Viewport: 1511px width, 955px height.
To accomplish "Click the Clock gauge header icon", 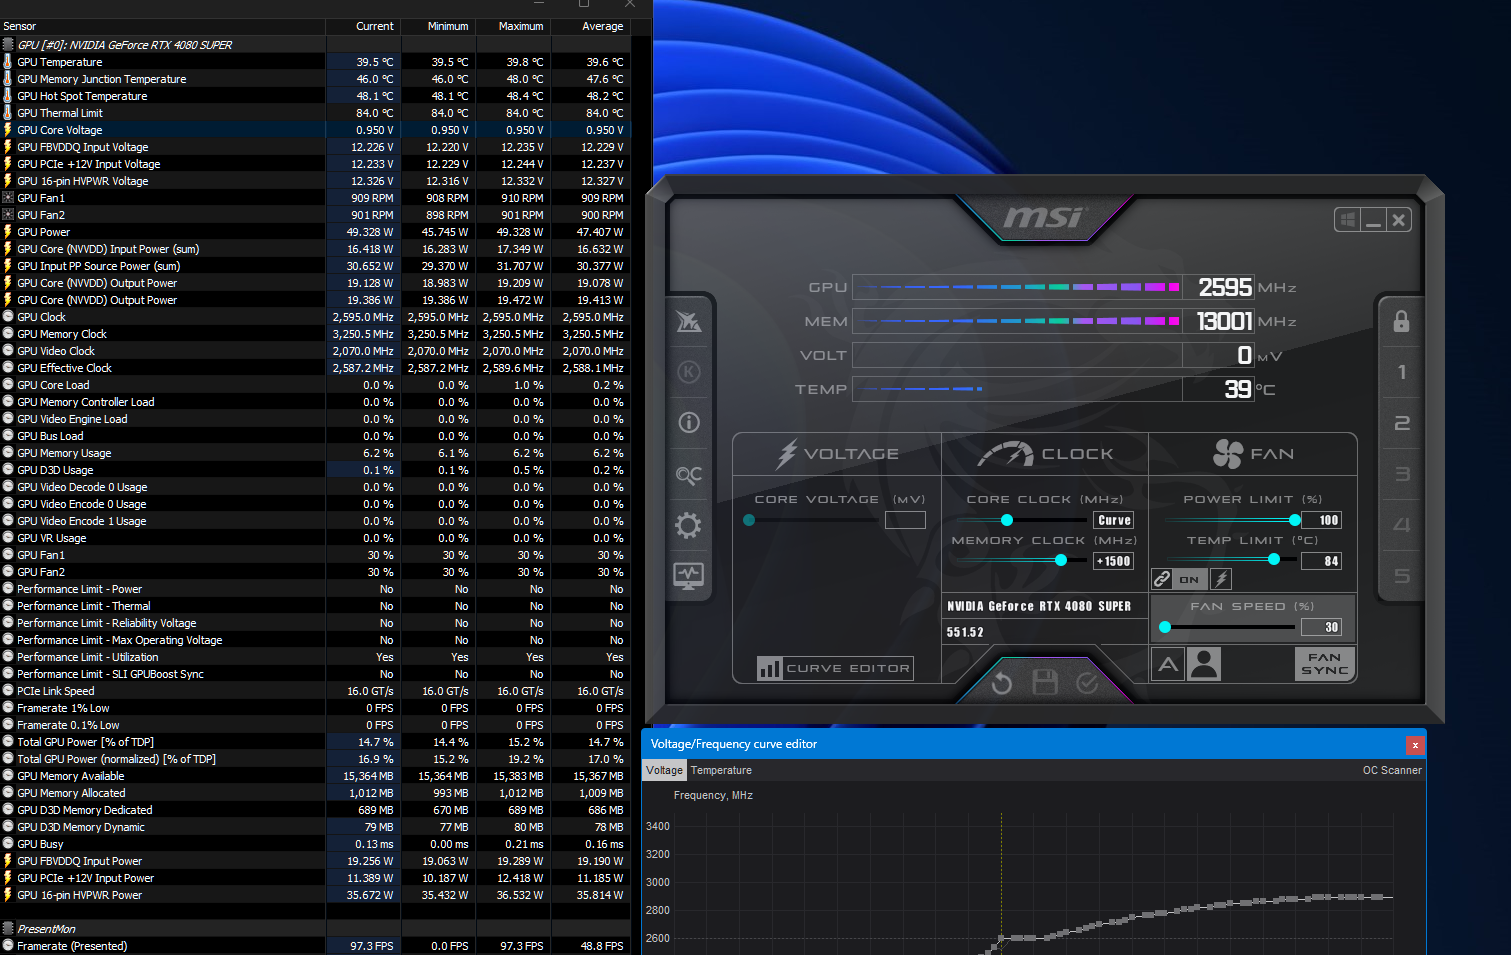I will (1005, 454).
